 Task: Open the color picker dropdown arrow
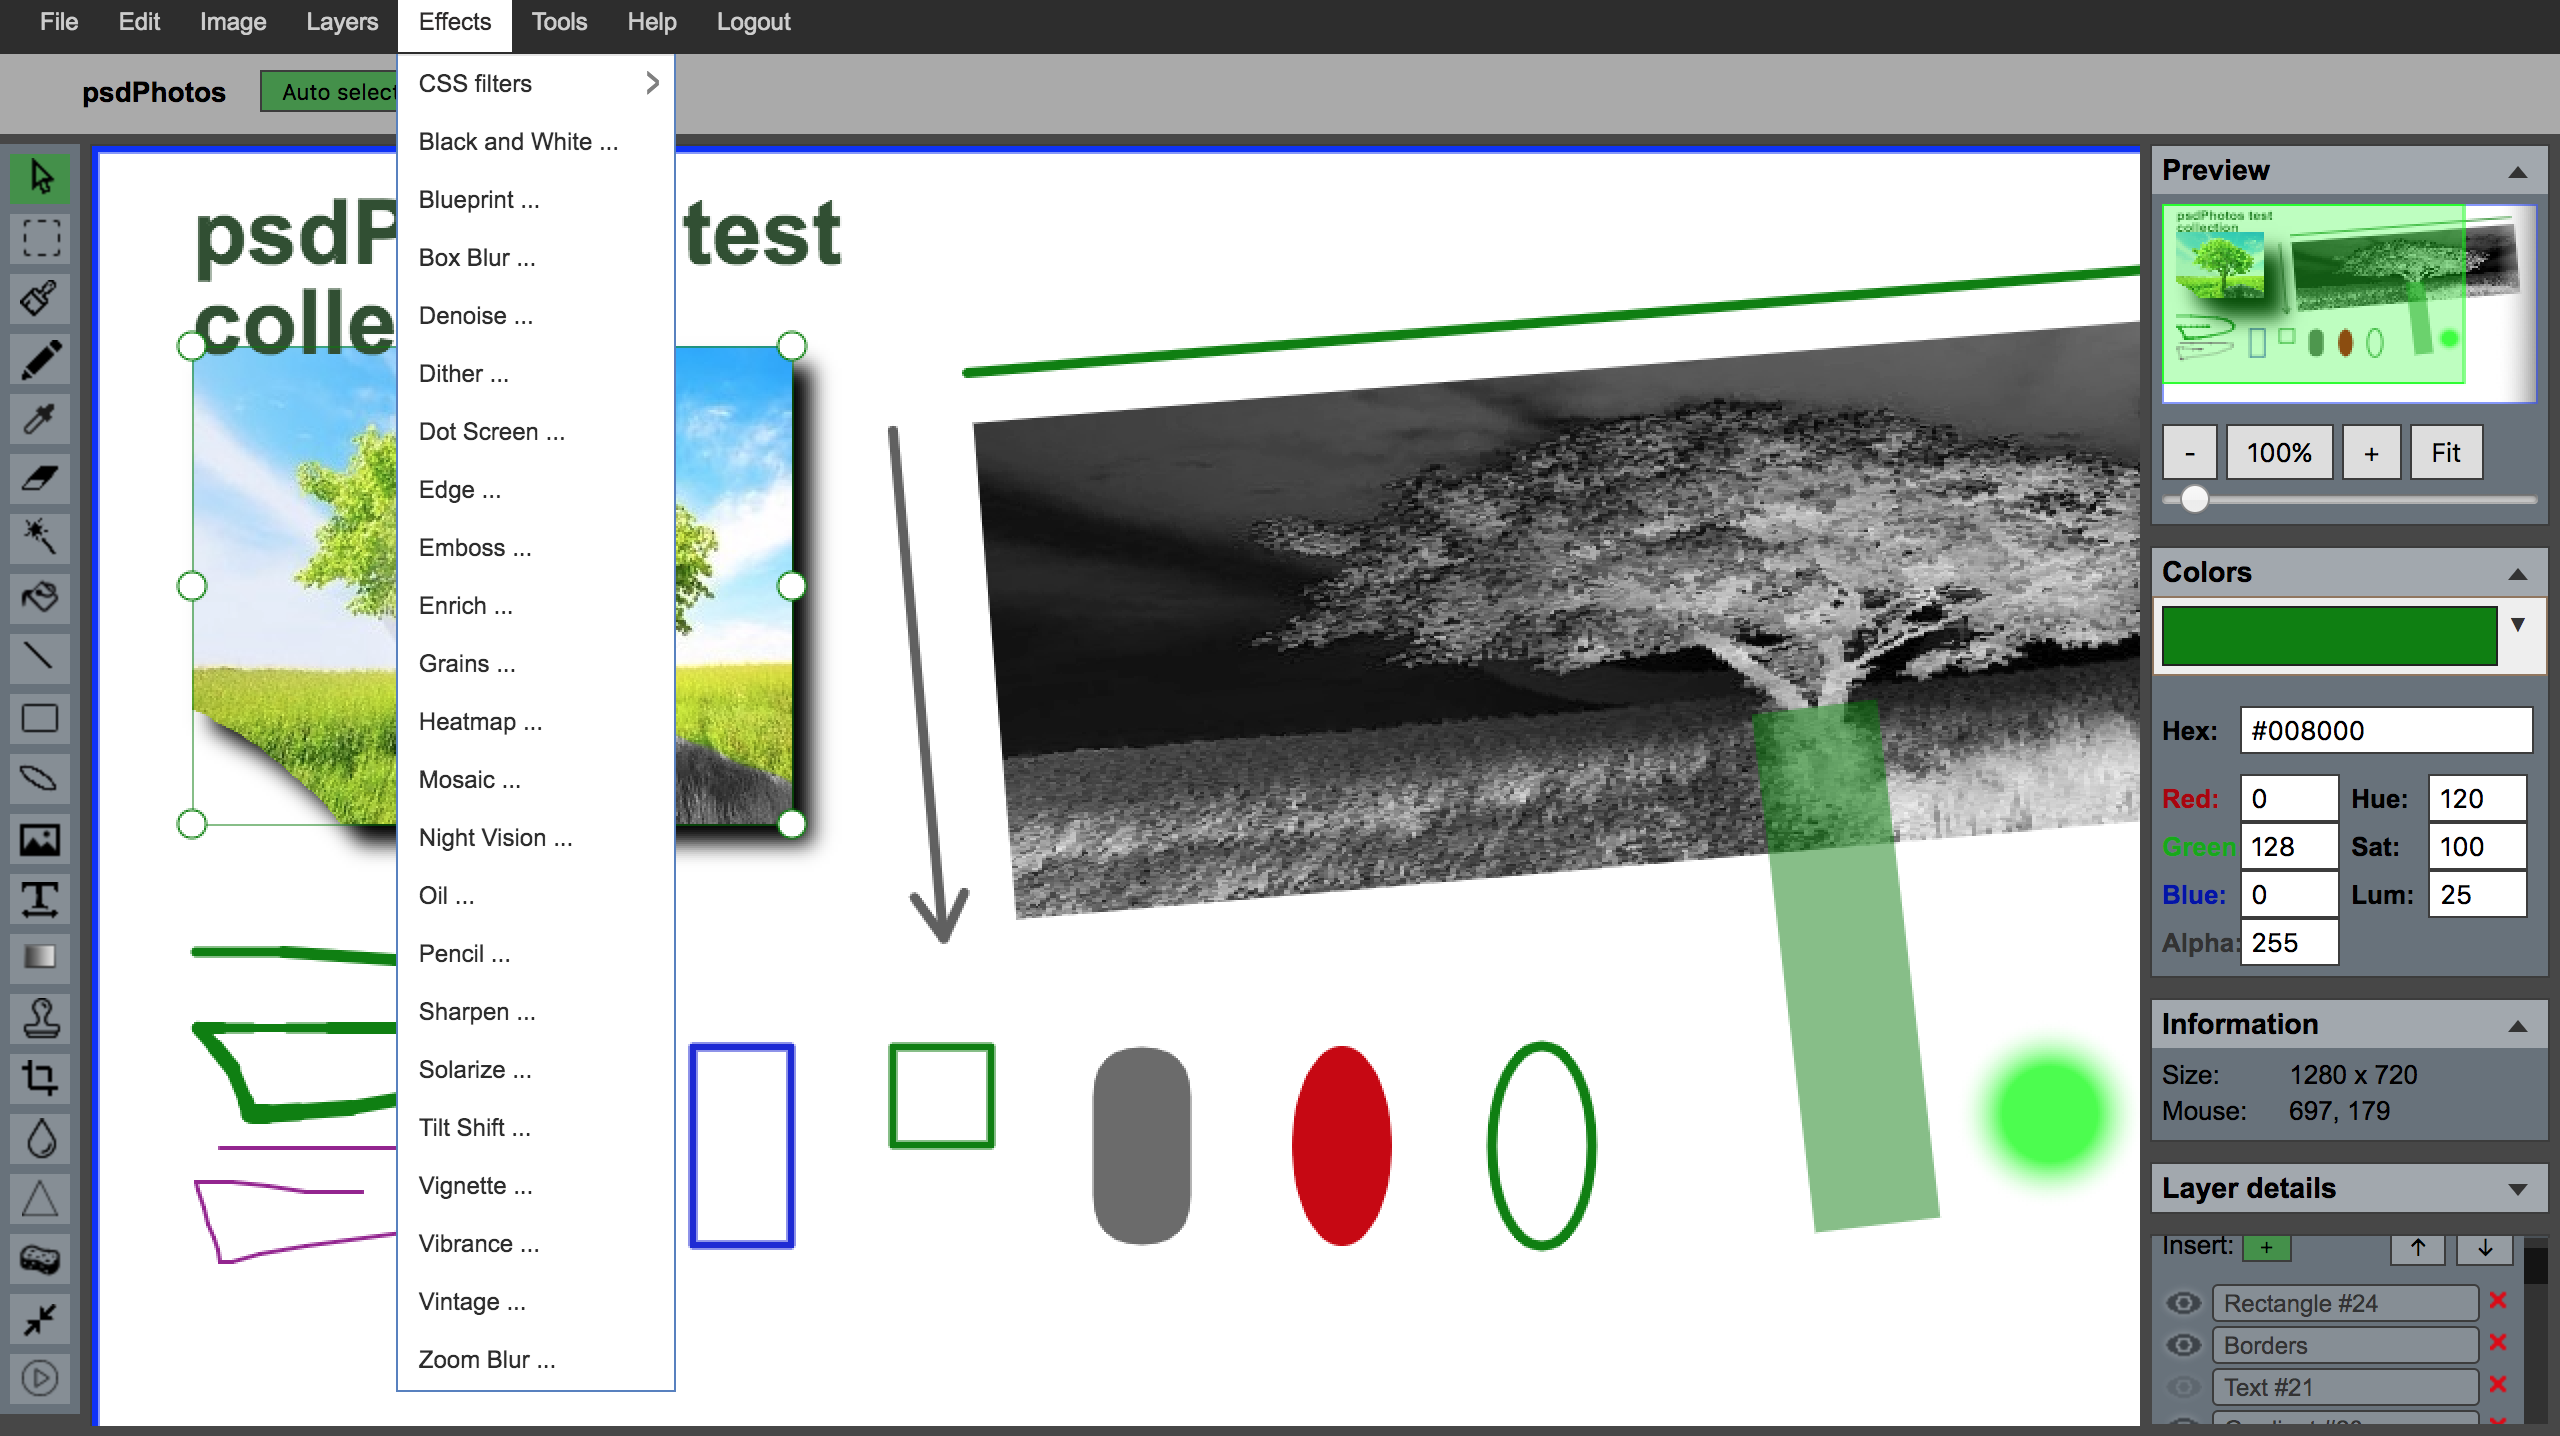click(x=2517, y=625)
